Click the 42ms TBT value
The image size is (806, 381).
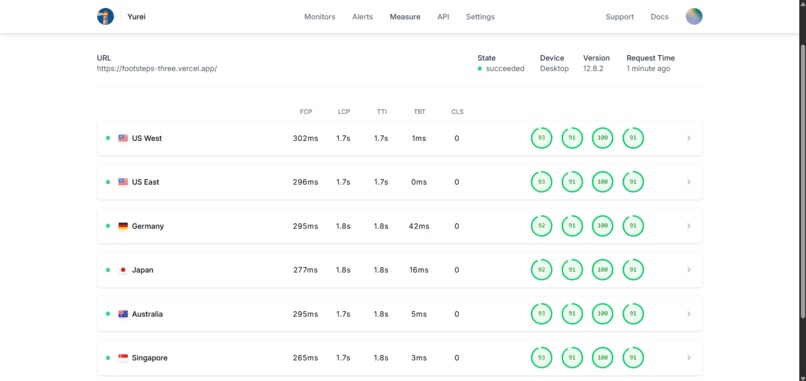pos(419,226)
